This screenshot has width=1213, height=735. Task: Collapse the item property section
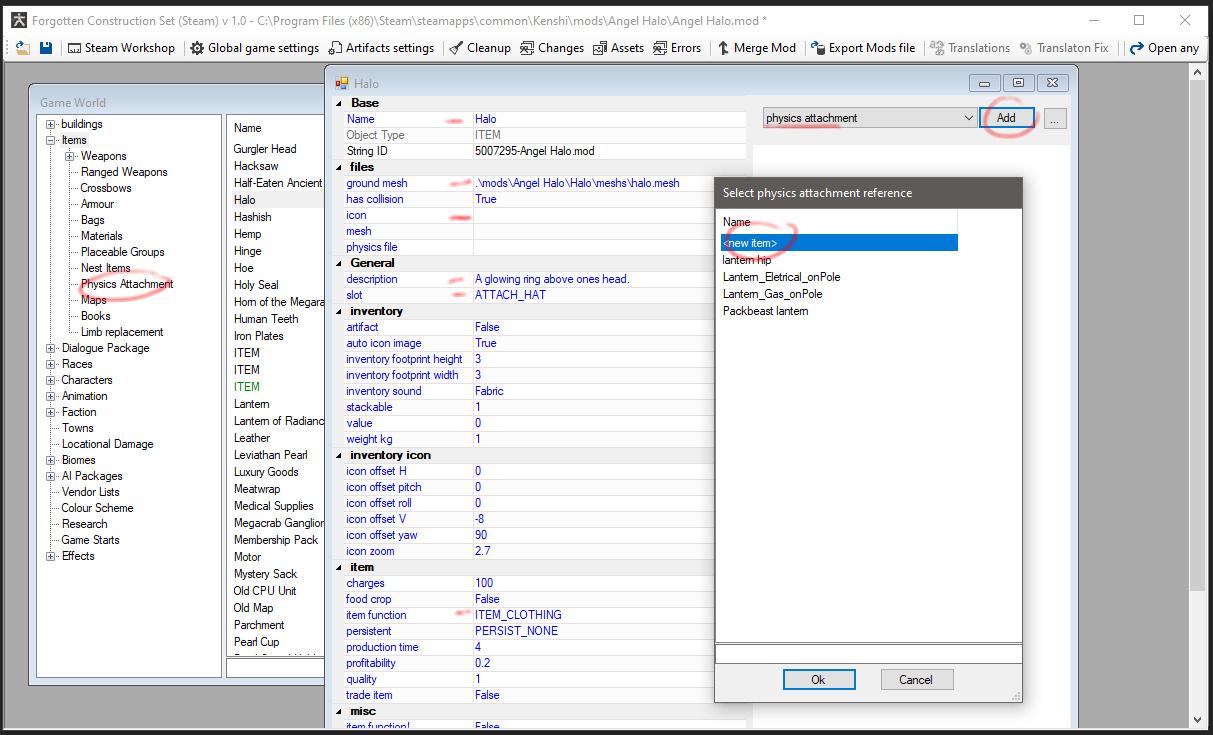point(338,567)
